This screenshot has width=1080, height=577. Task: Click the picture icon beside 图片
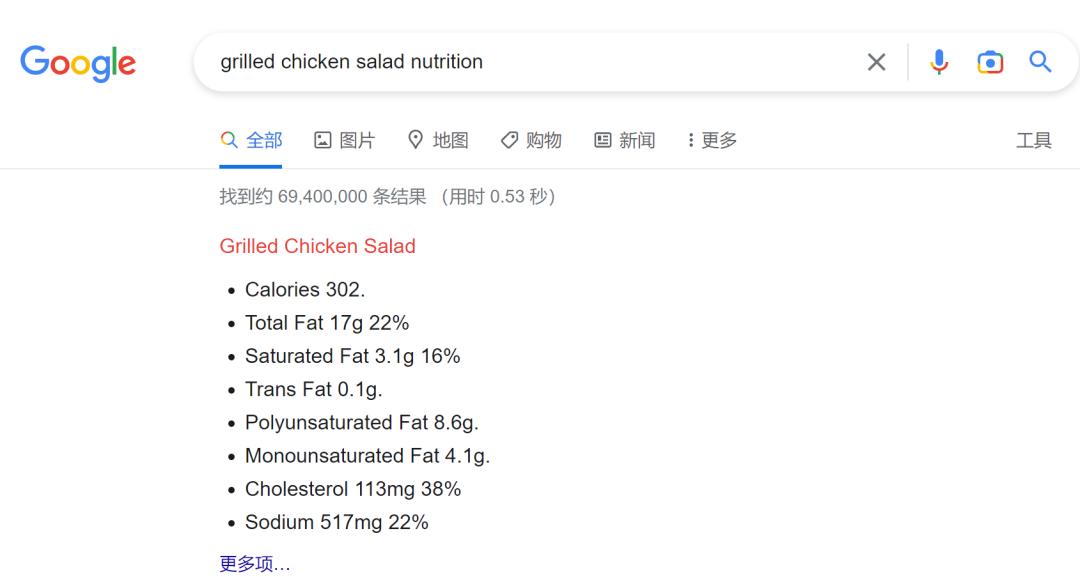click(x=322, y=139)
